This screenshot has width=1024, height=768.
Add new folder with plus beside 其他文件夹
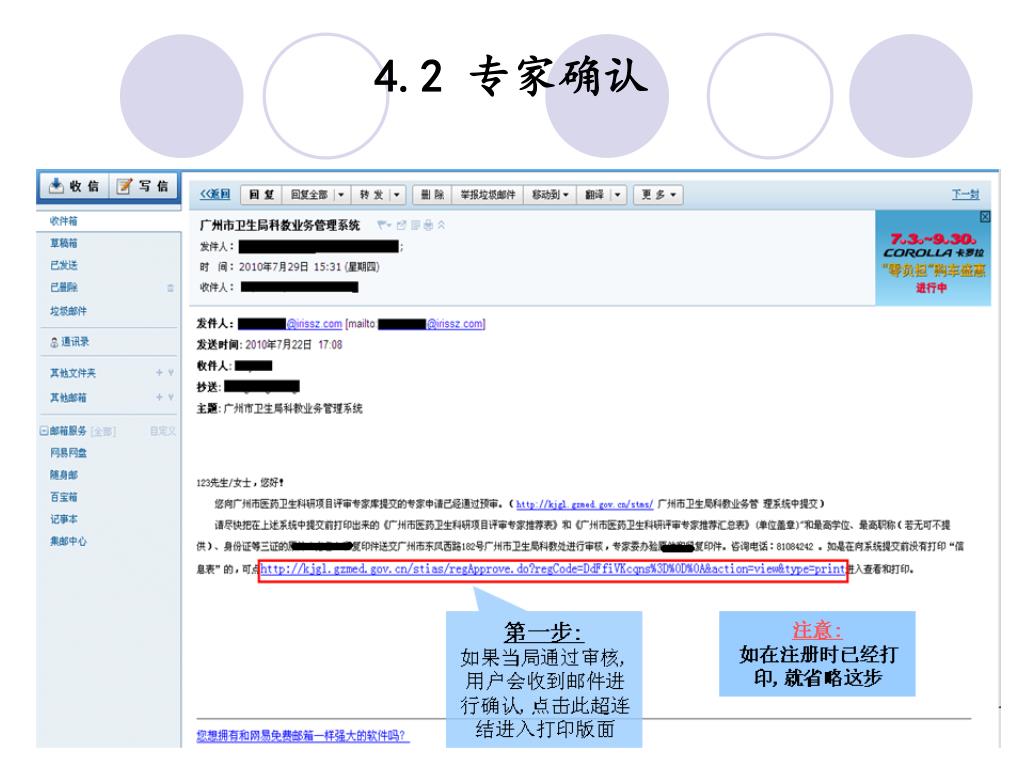pyautogui.click(x=159, y=372)
